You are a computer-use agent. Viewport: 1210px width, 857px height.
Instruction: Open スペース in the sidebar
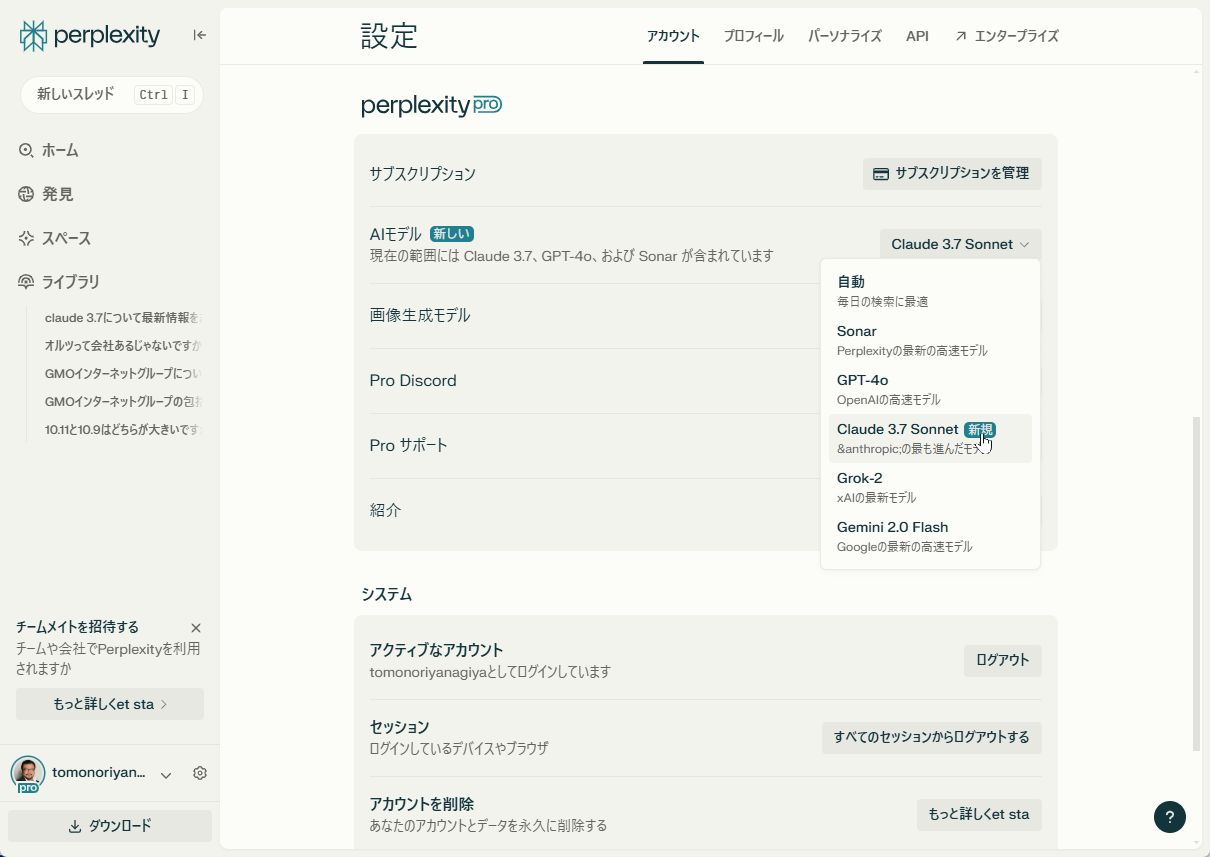click(66, 238)
